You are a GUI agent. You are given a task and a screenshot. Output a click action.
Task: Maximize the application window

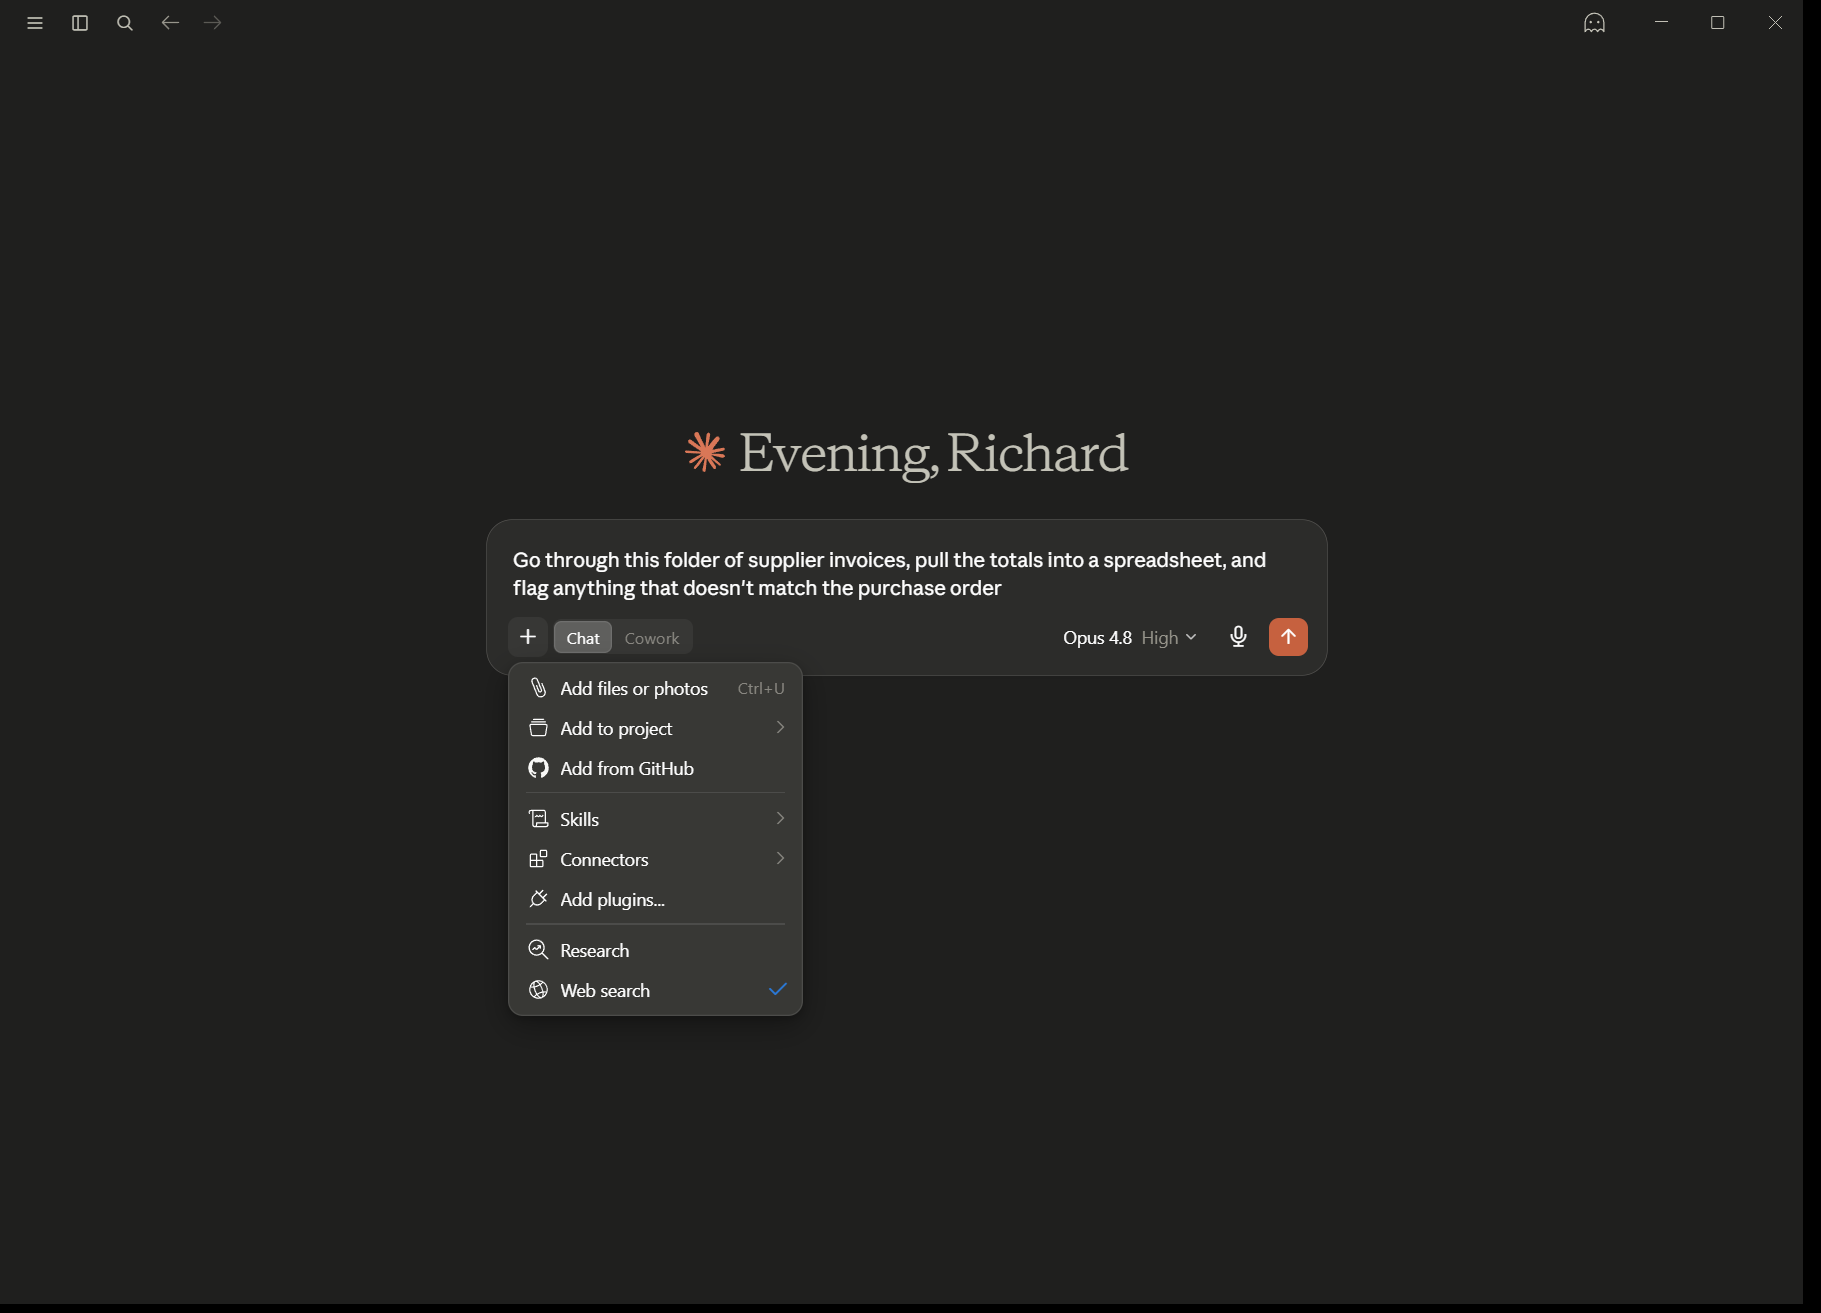(x=1718, y=23)
